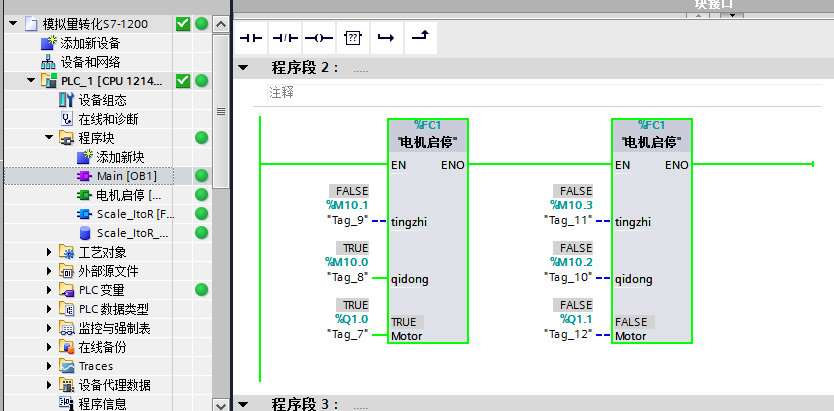Insert a normally open contact
The width and height of the screenshot is (834, 411).
tap(249, 38)
